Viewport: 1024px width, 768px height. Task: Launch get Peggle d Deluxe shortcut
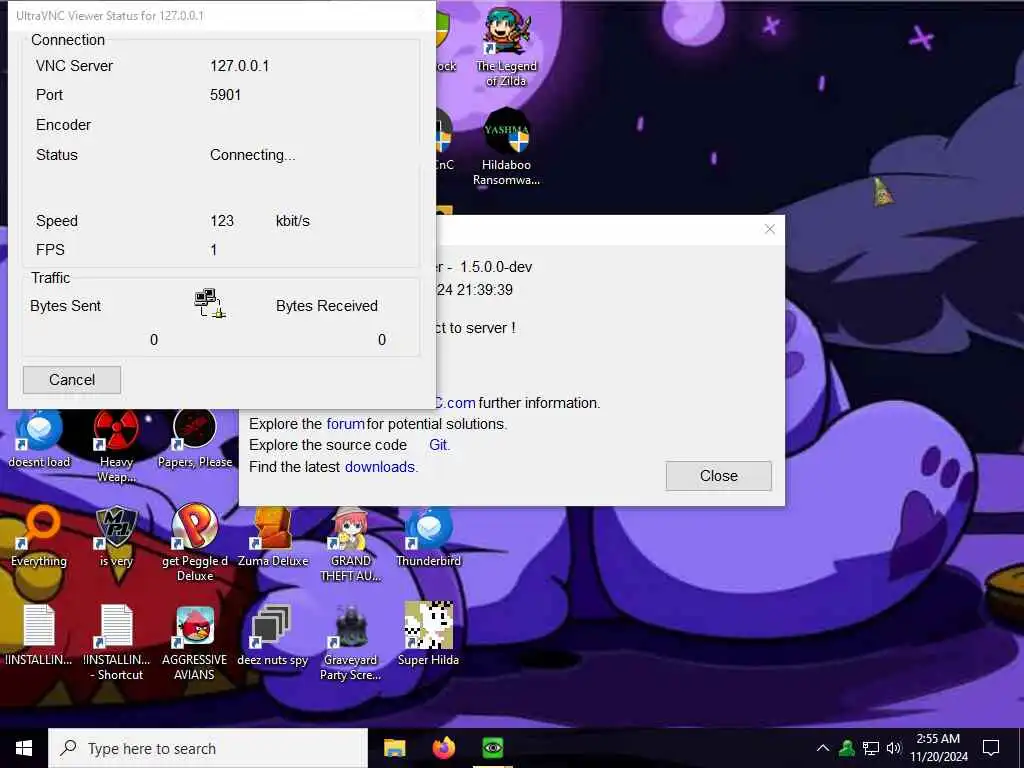[195, 544]
